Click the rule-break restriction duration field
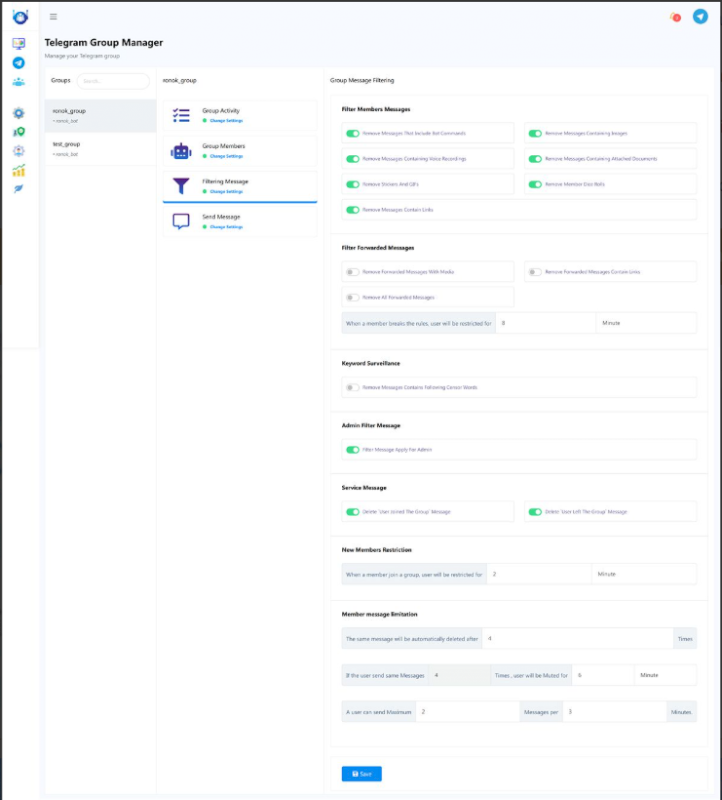This screenshot has width=722, height=800. (545, 323)
